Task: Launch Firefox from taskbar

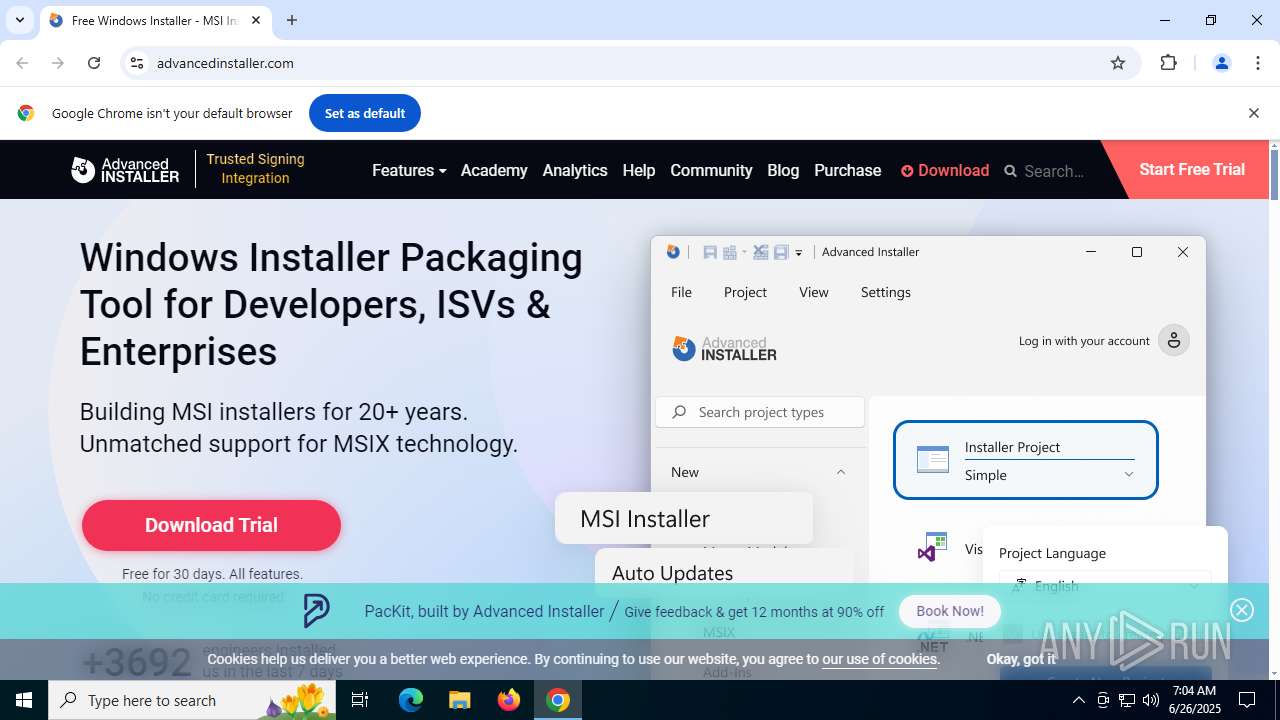Action: pyautogui.click(x=509, y=700)
